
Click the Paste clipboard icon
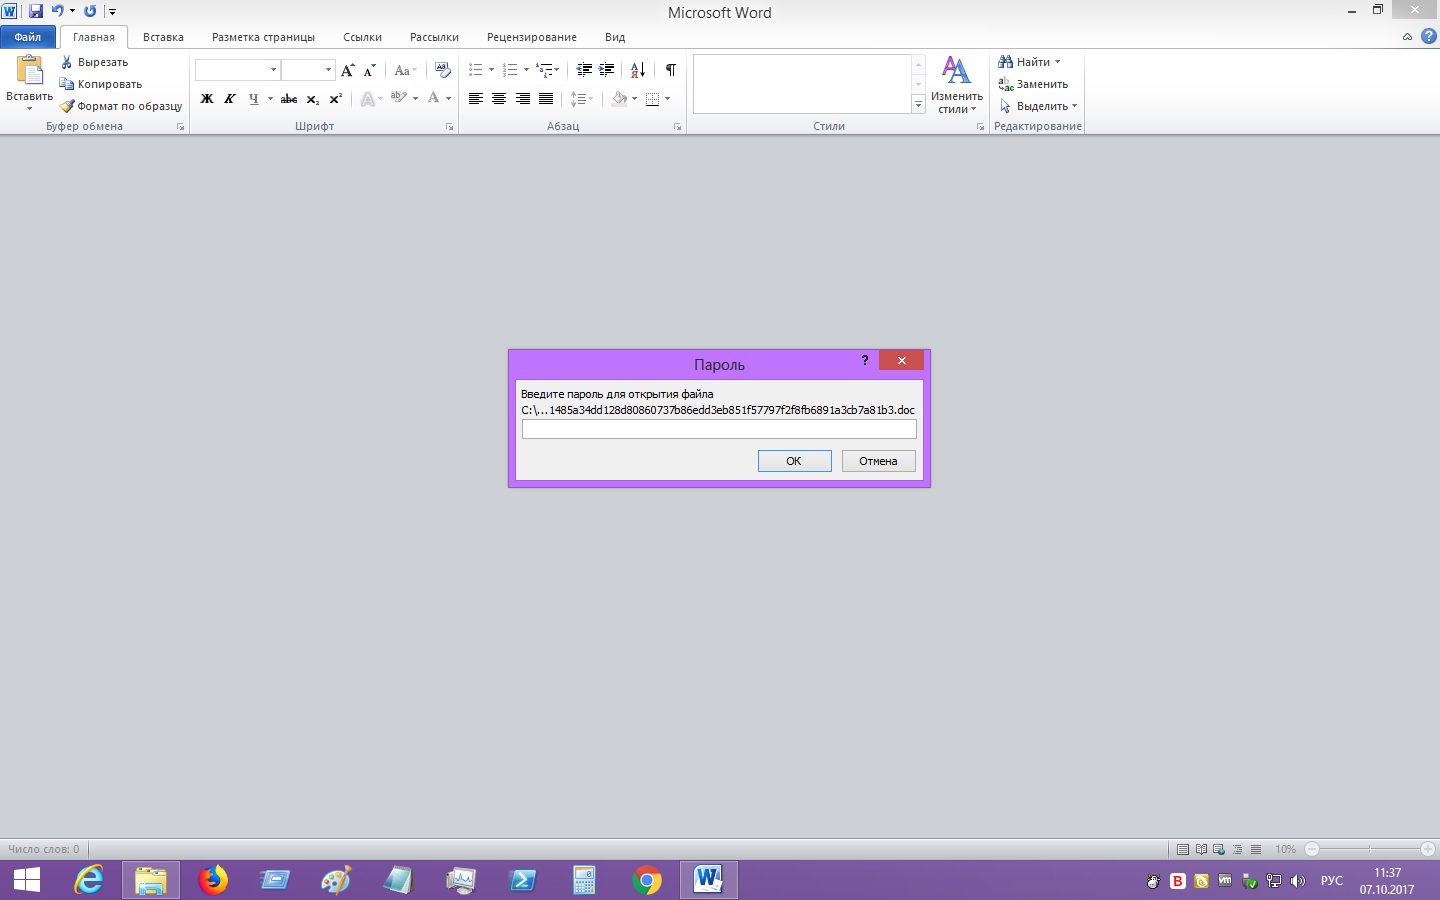(30, 70)
